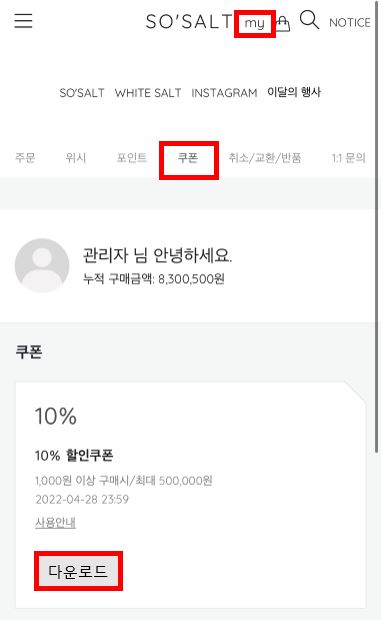Viewport: 383px width, 620px height.
Task: Open the 1:1 문의 tab
Action: click(x=348, y=158)
